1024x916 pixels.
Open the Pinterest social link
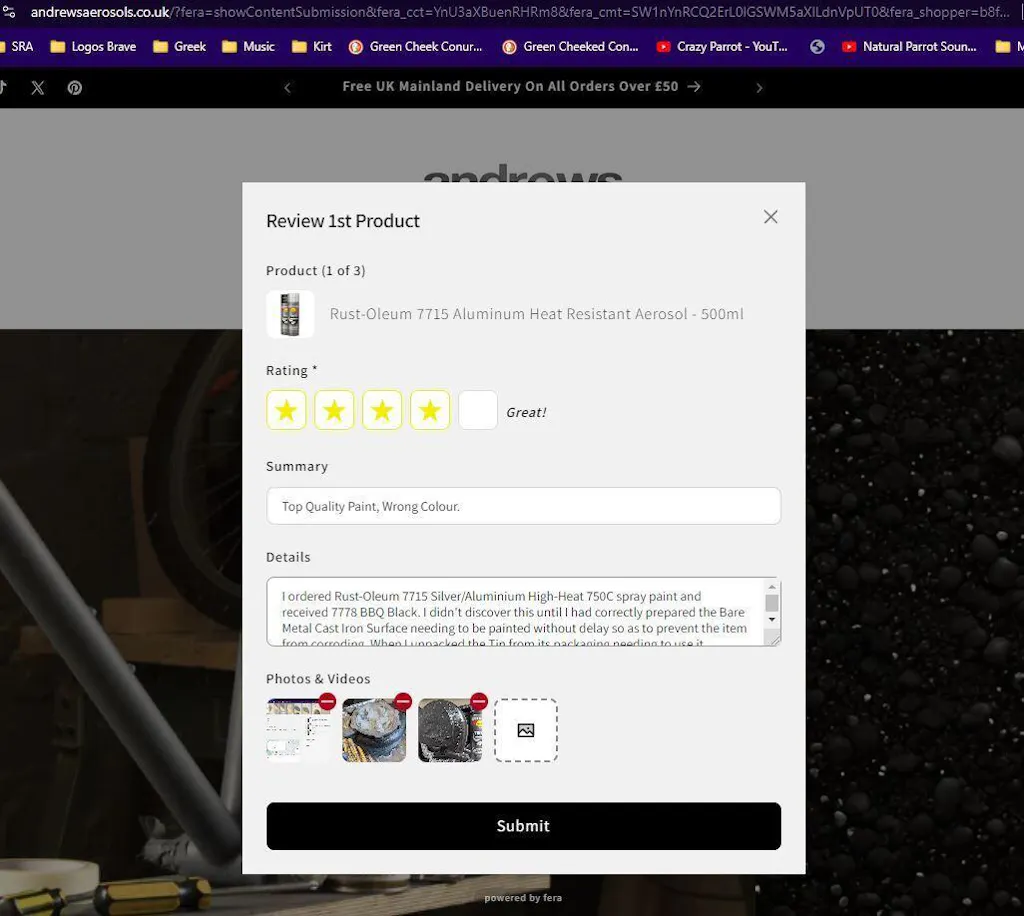(x=75, y=88)
